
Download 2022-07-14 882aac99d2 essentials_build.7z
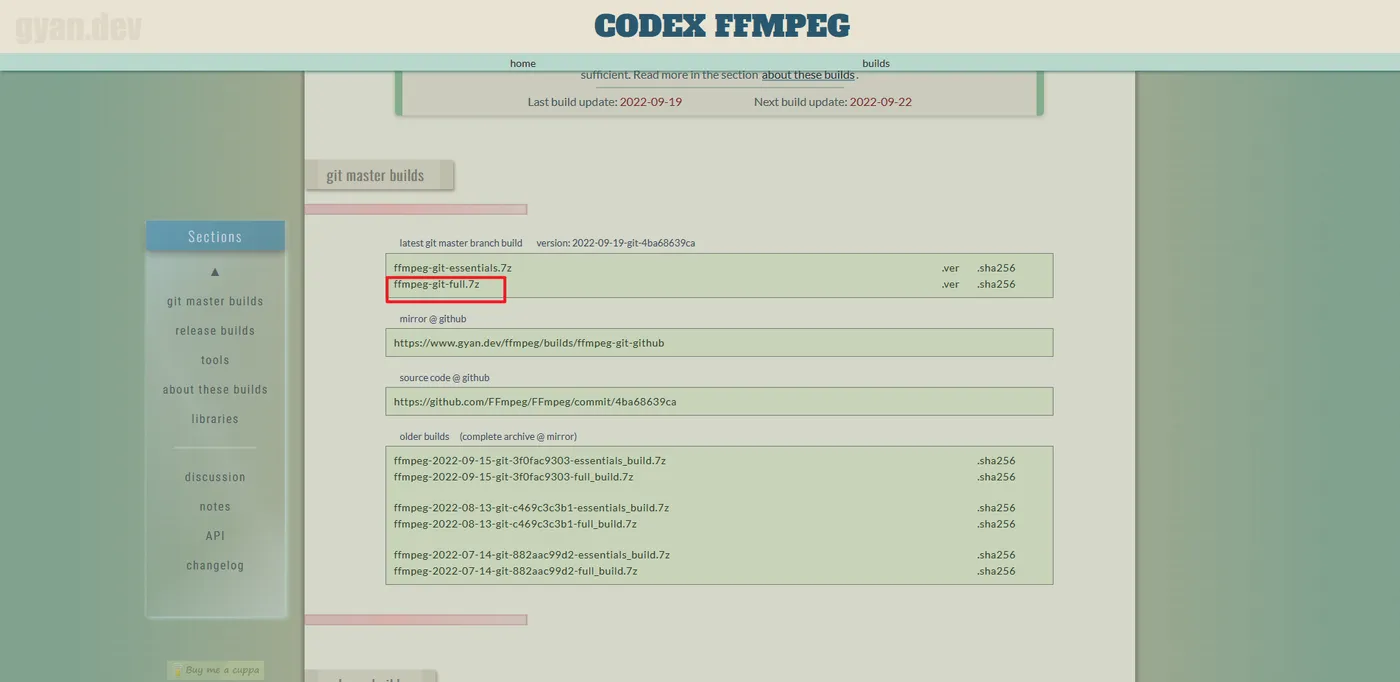click(x=532, y=555)
